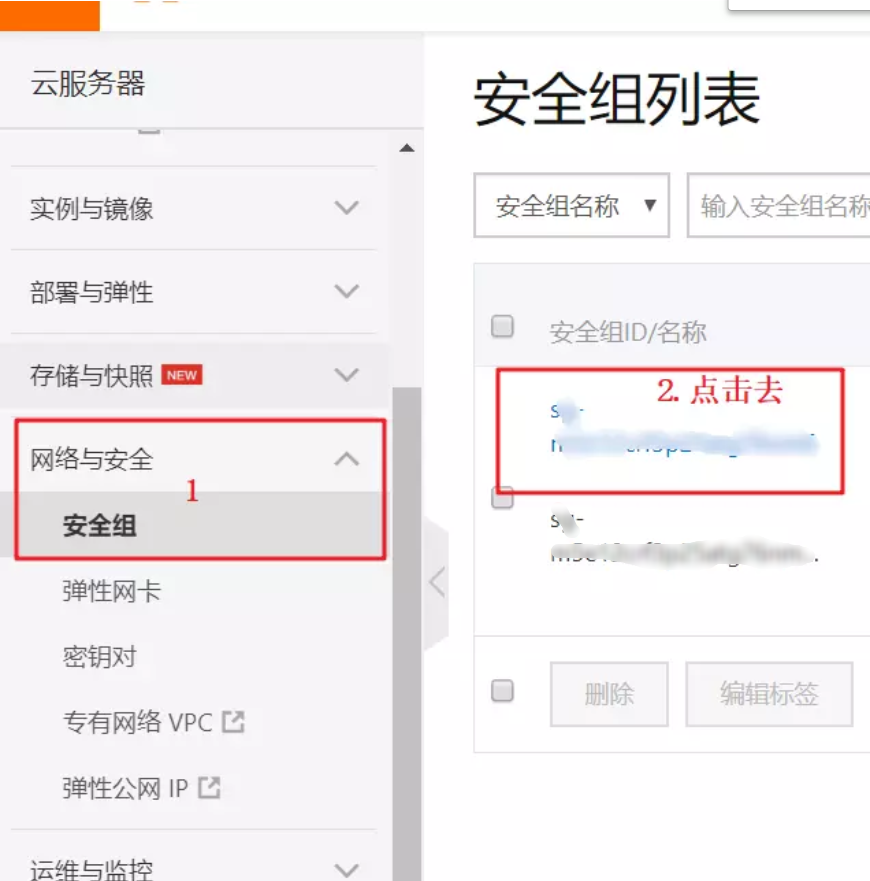Viewport: 870px width, 881px height.
Task: Expand the 实例与镜像 section
Action: pos(193,208)
